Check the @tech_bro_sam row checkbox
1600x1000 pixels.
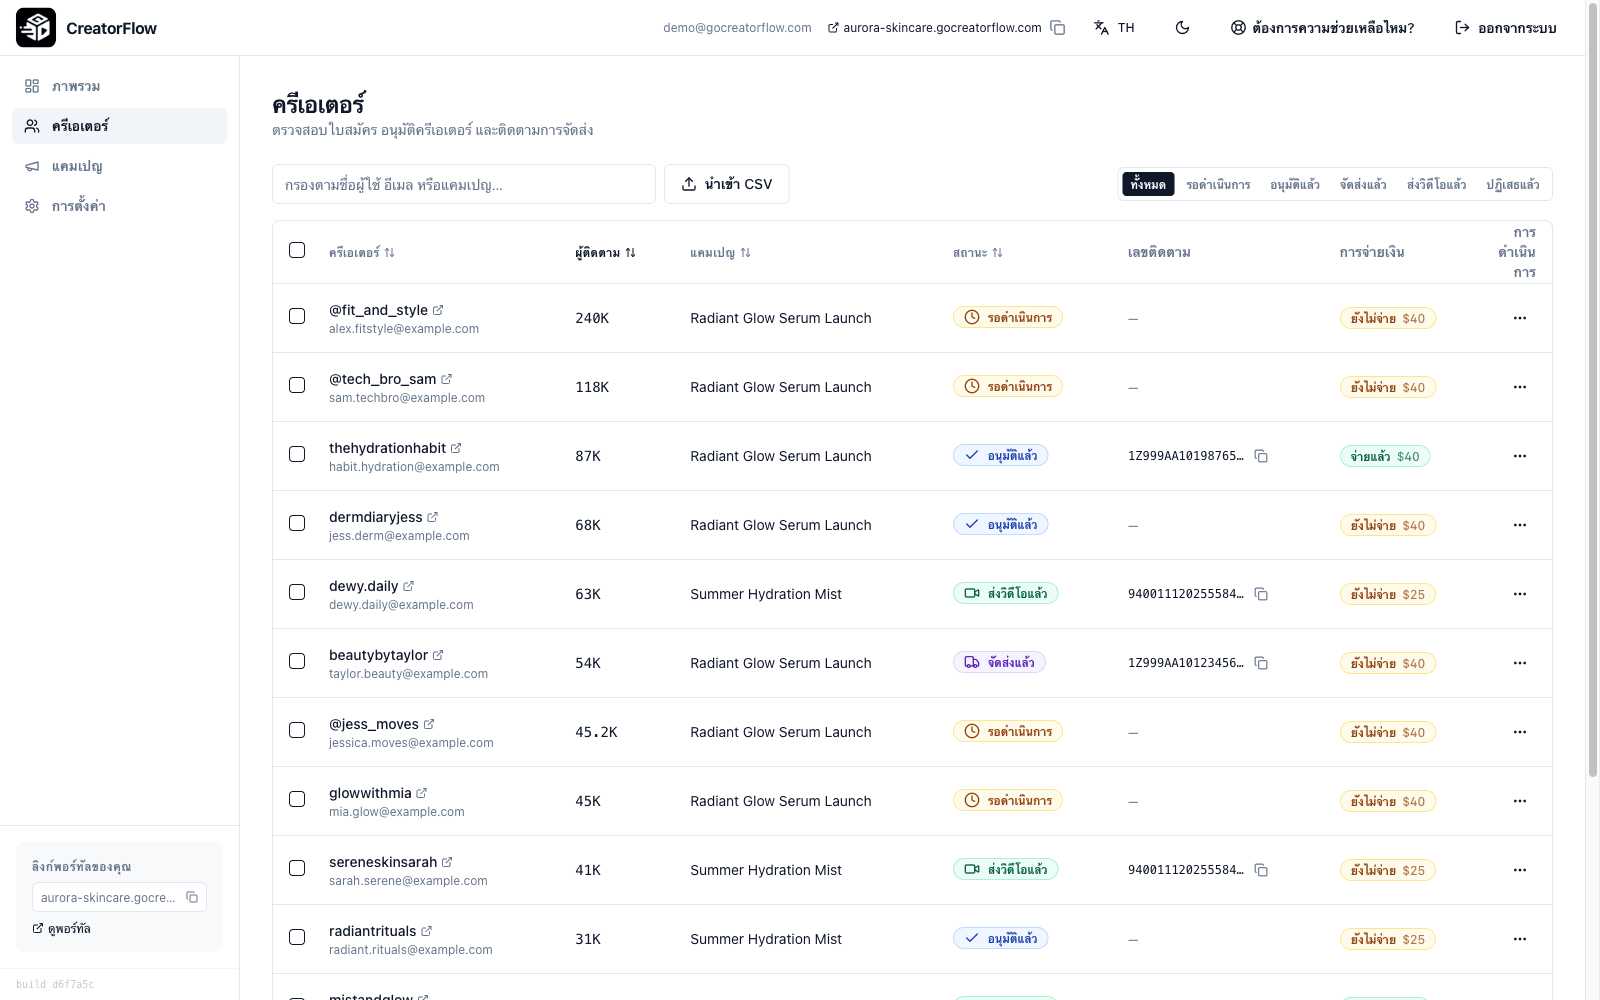click(x=297, y=385)
